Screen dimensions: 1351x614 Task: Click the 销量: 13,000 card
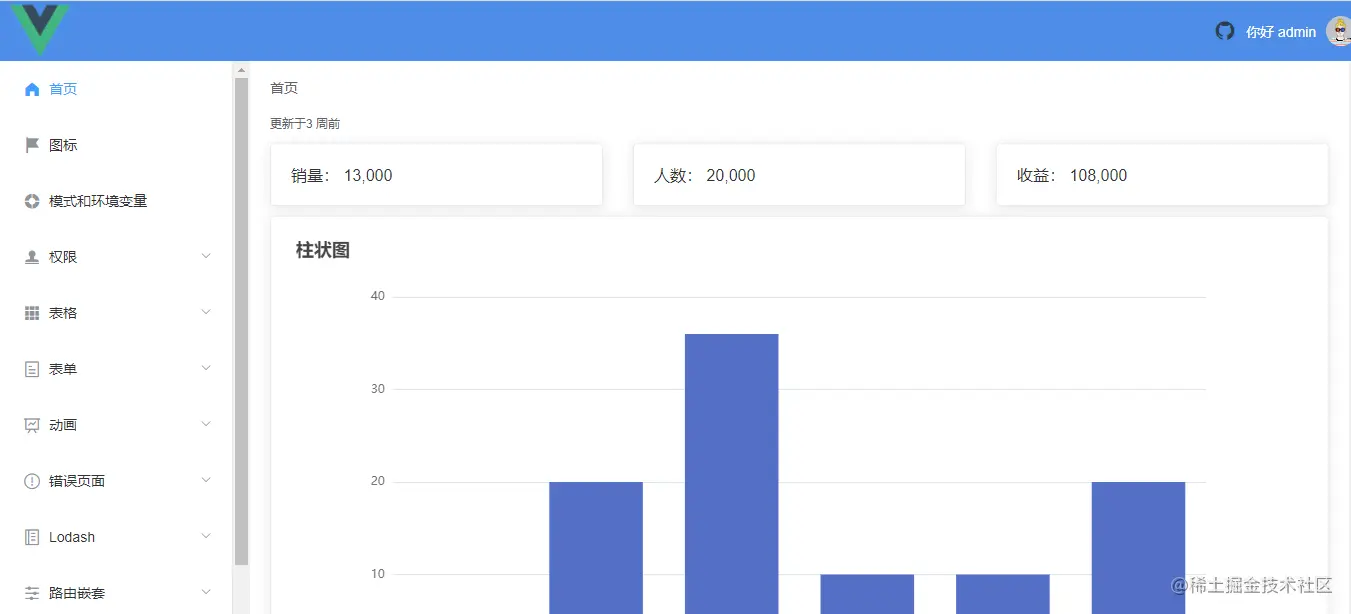[436, 175]
